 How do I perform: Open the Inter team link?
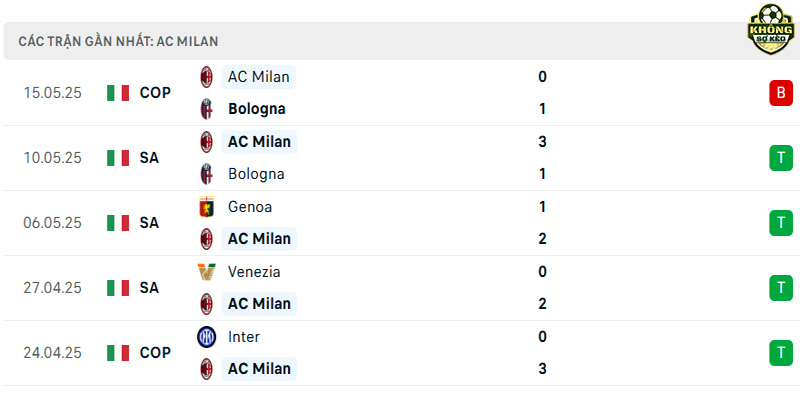[244, 337]
